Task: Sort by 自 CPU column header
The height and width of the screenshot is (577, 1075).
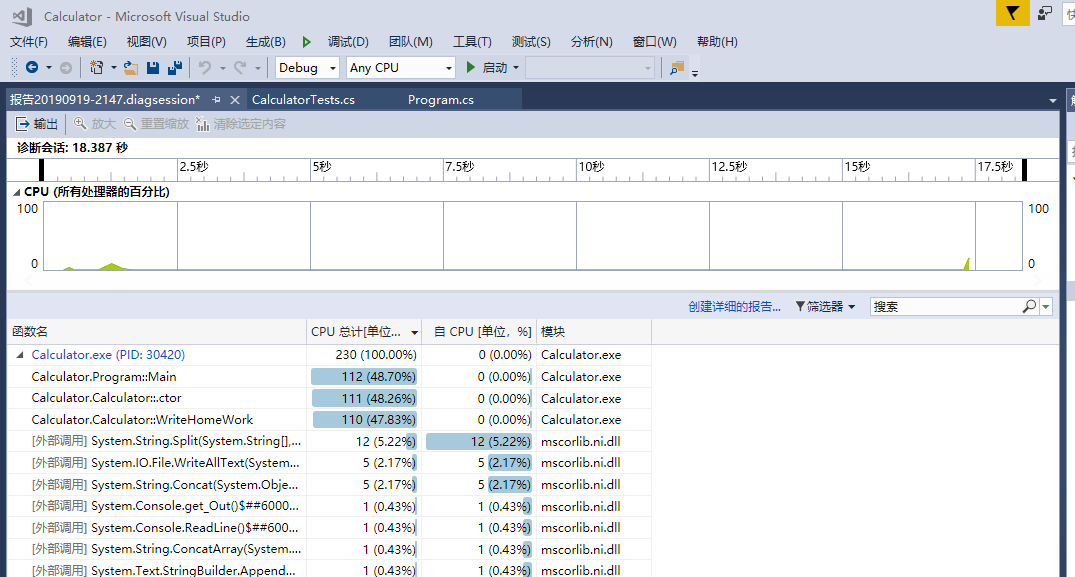Action: click(x=479, y=332)
